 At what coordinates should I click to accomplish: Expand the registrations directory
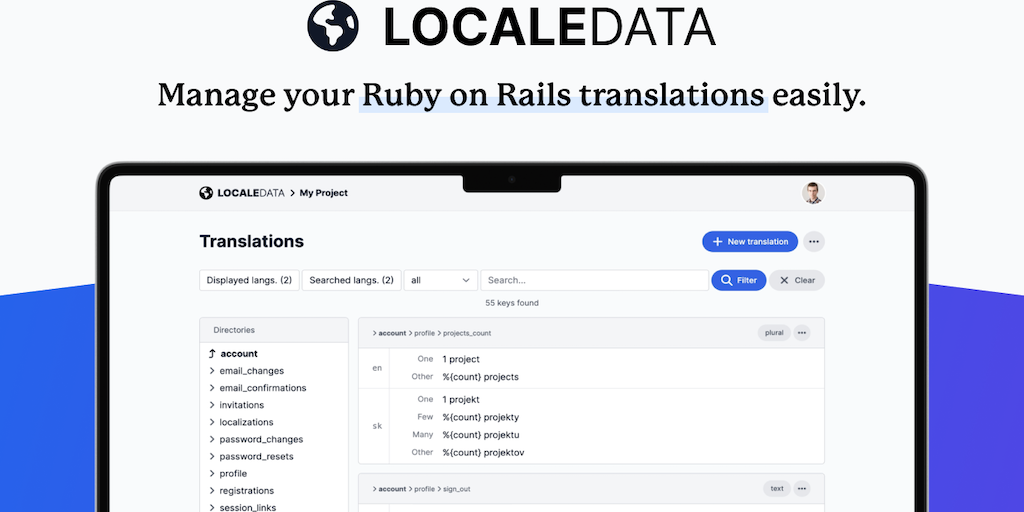pyautogui.click(x=242, y=490)
